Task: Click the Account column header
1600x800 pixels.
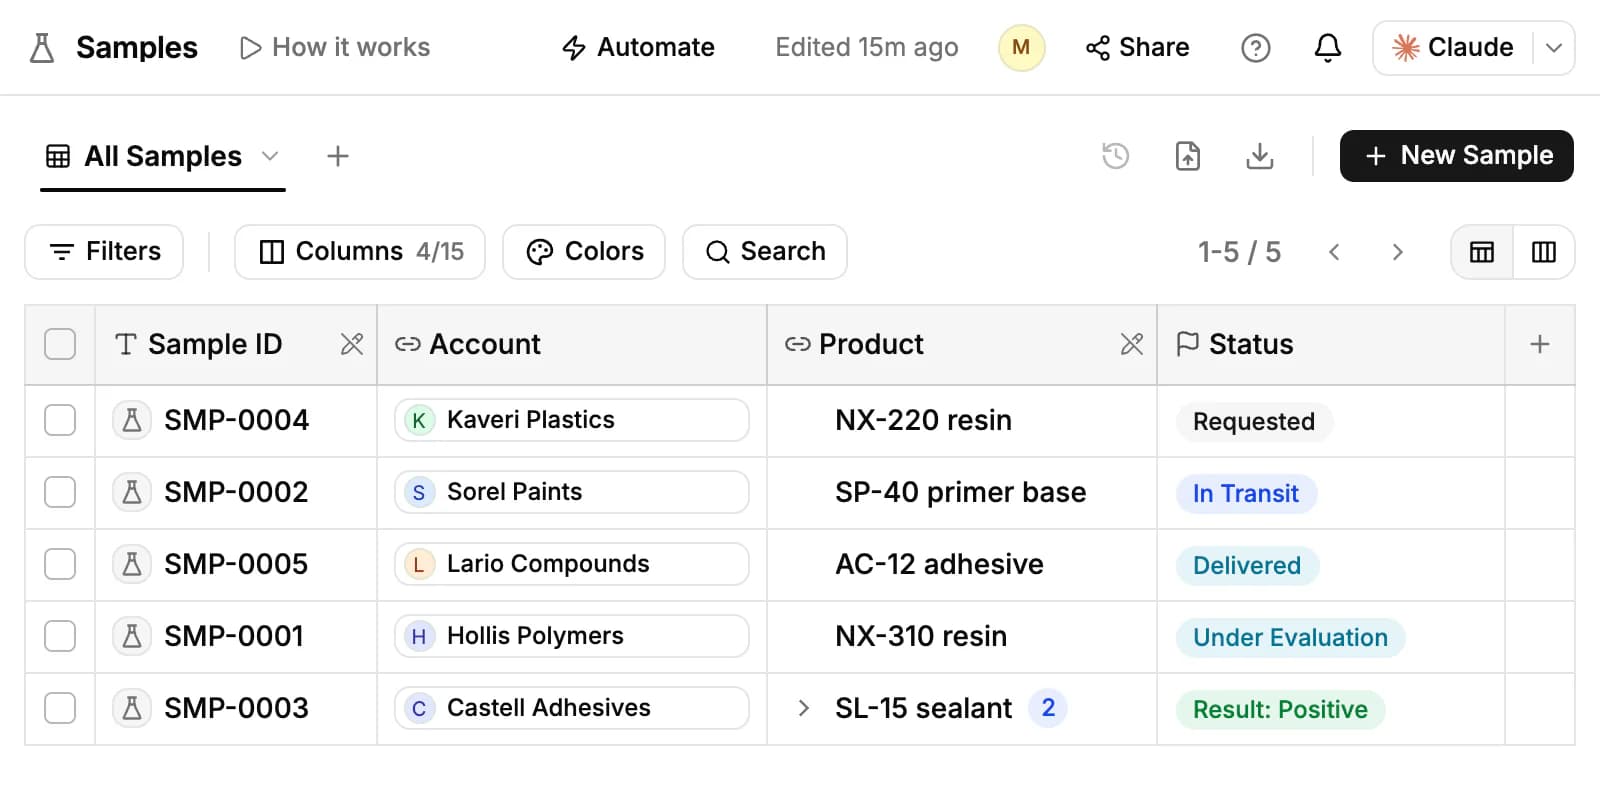Action: coord(571,344)
